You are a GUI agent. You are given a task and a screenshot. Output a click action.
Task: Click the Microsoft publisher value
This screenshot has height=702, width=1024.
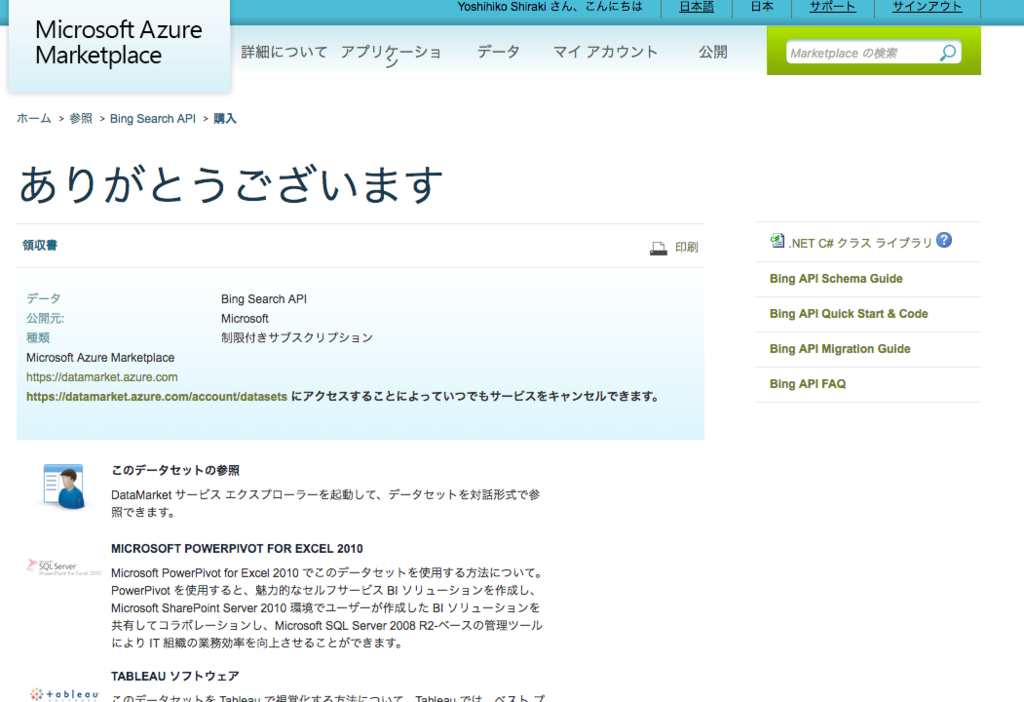coord(245,319)
